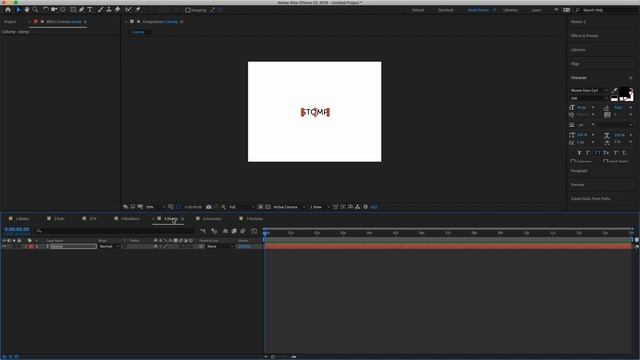Open the Effects & Presets panel
This screenshot has height=360, width=640.
click(x=584, y=36)
